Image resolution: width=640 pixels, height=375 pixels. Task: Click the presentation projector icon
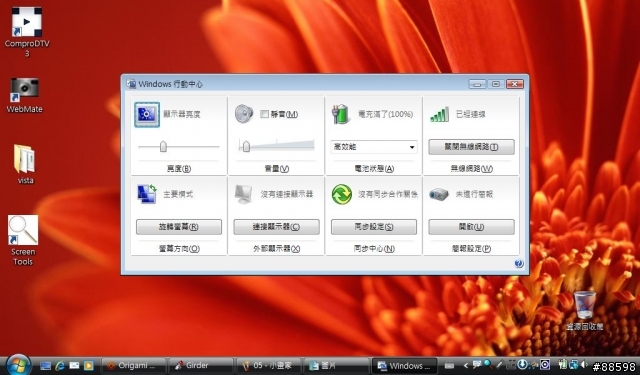tap(439, 195)
